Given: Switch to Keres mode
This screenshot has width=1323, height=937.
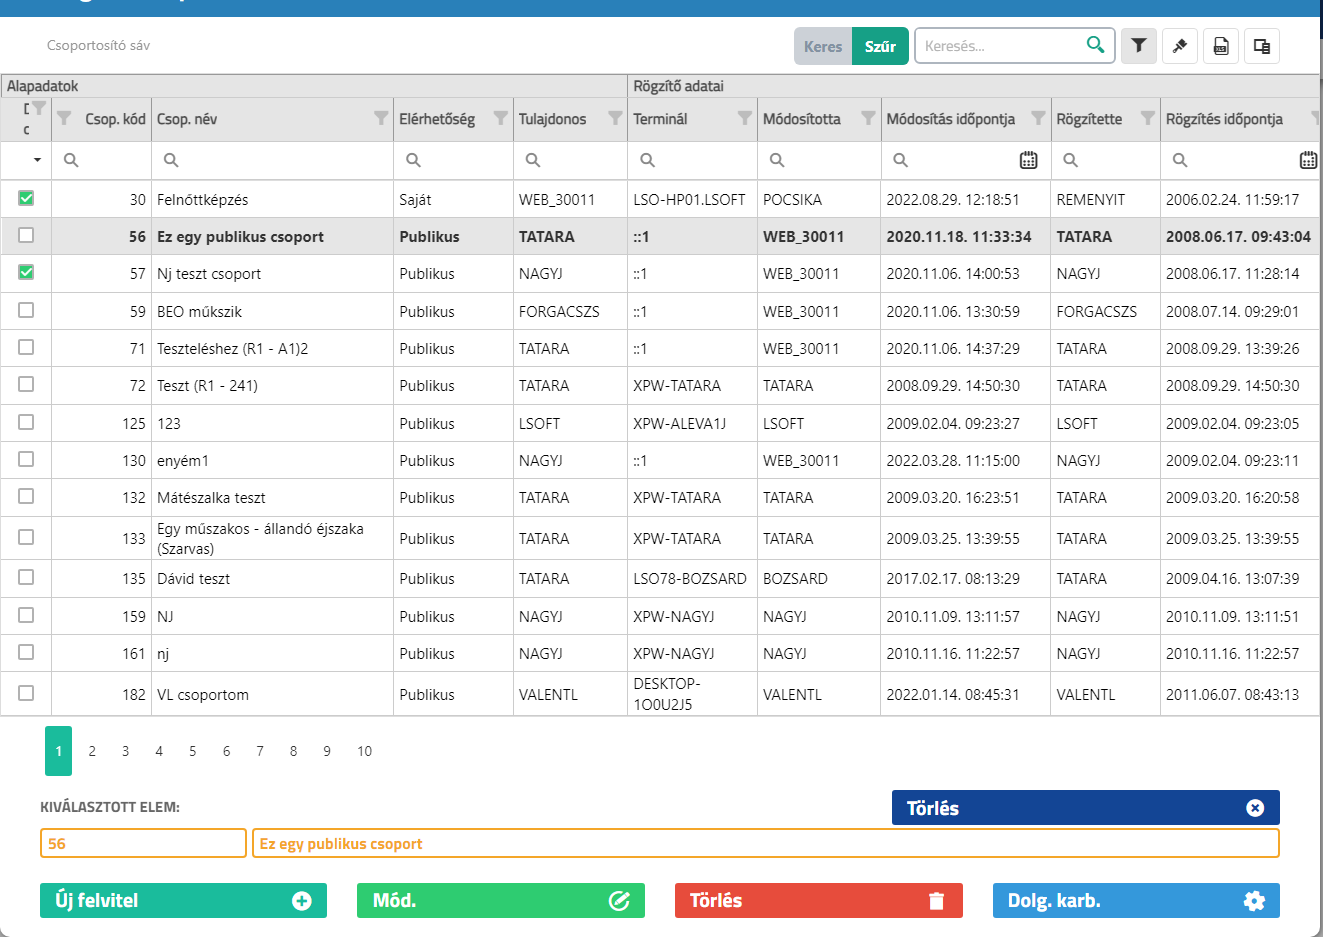Looking at the screenshot, I should pos(823,46).
